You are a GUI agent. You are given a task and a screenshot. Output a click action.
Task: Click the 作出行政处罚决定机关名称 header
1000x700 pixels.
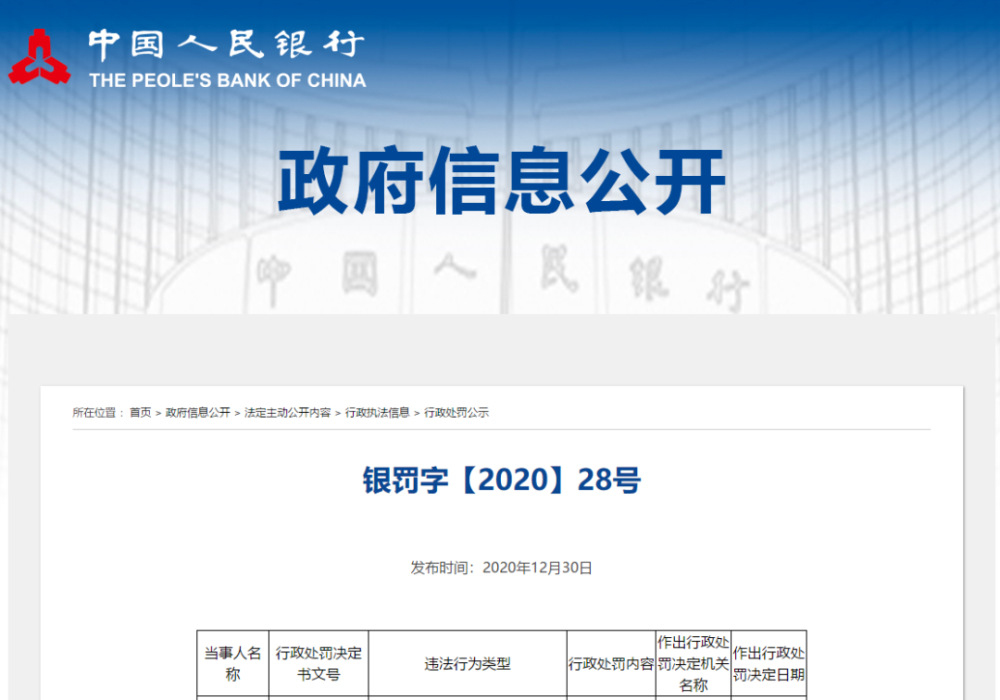click(x=693, y=664)
